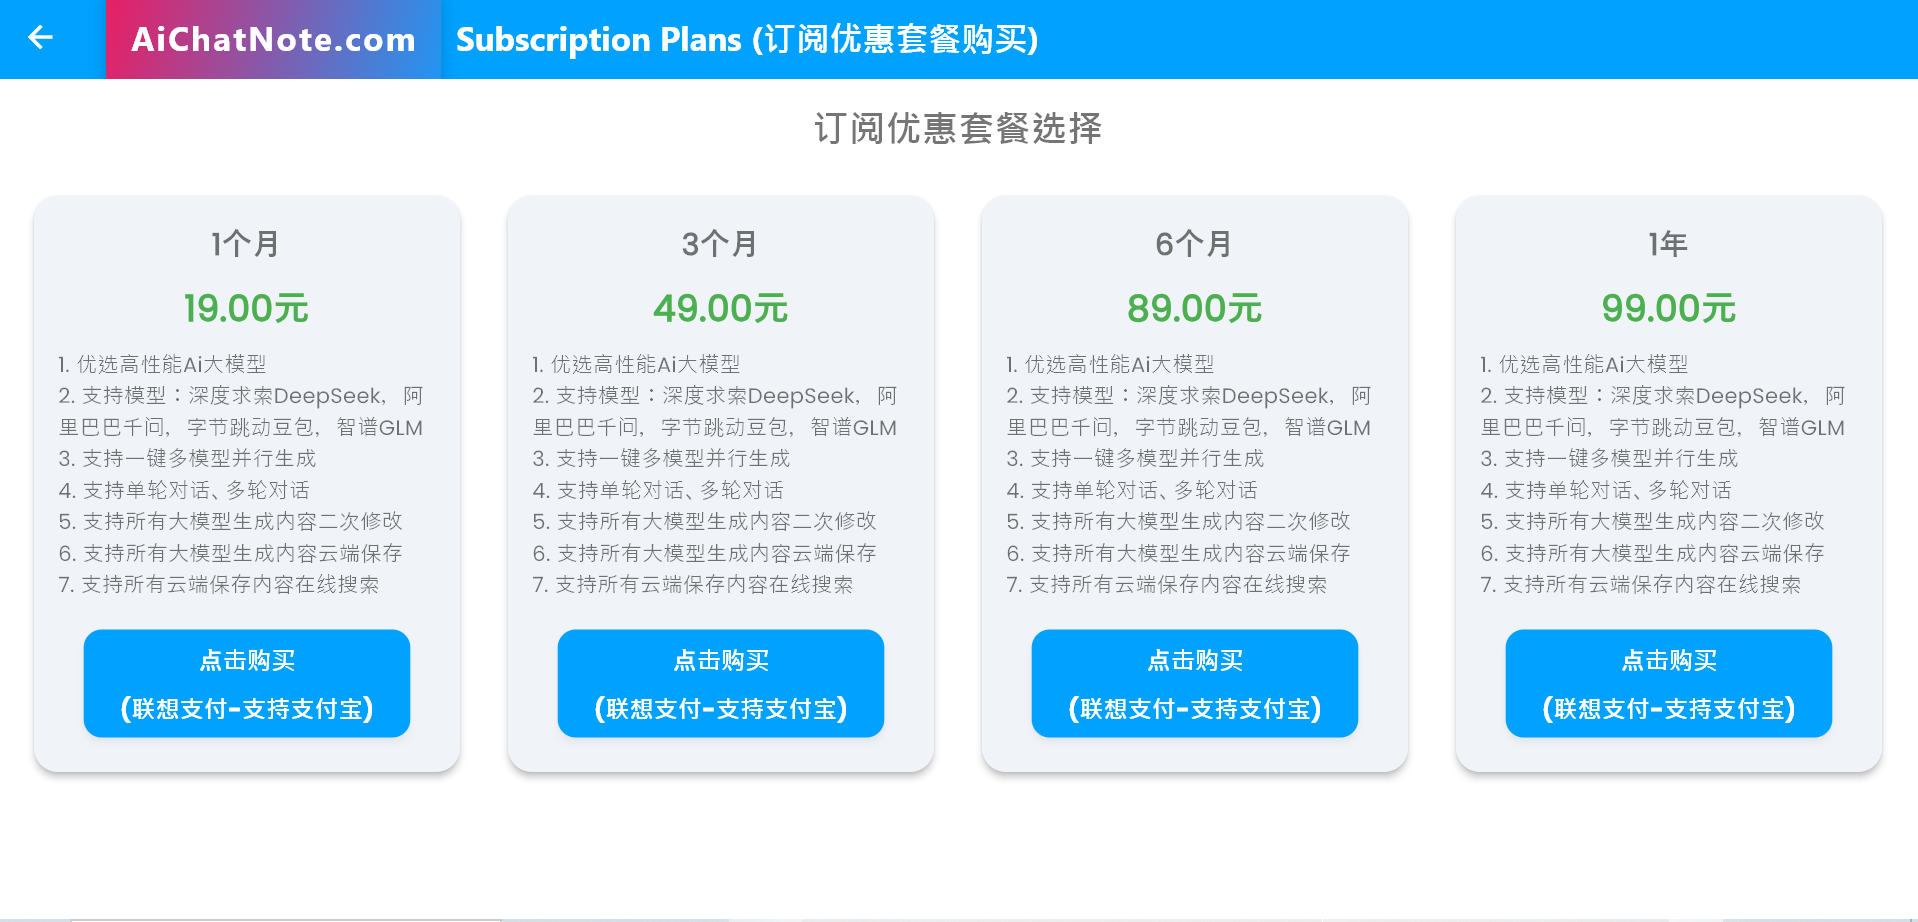Click 点击购买 on the 1个月 plan
1918x922 pixels.
(245, 683)
